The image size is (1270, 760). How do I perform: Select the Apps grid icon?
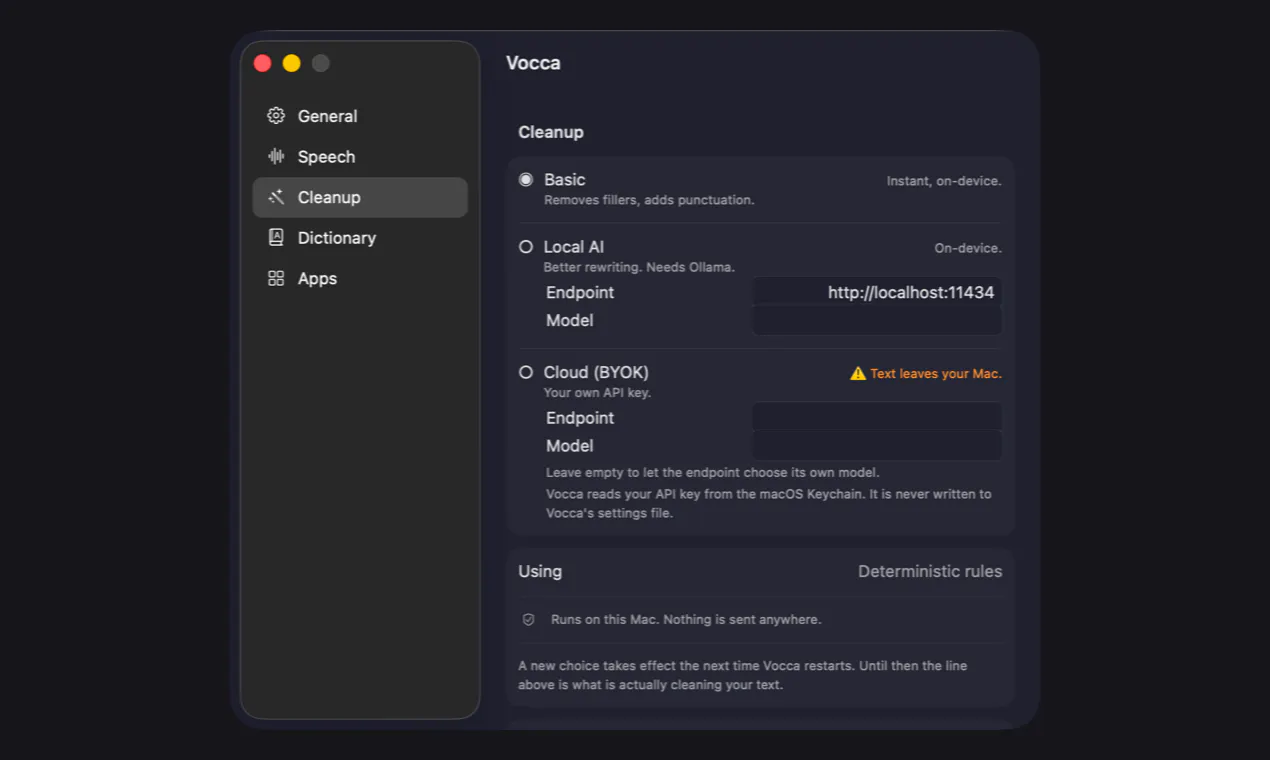pyautogui.click(x=276, y=278)
